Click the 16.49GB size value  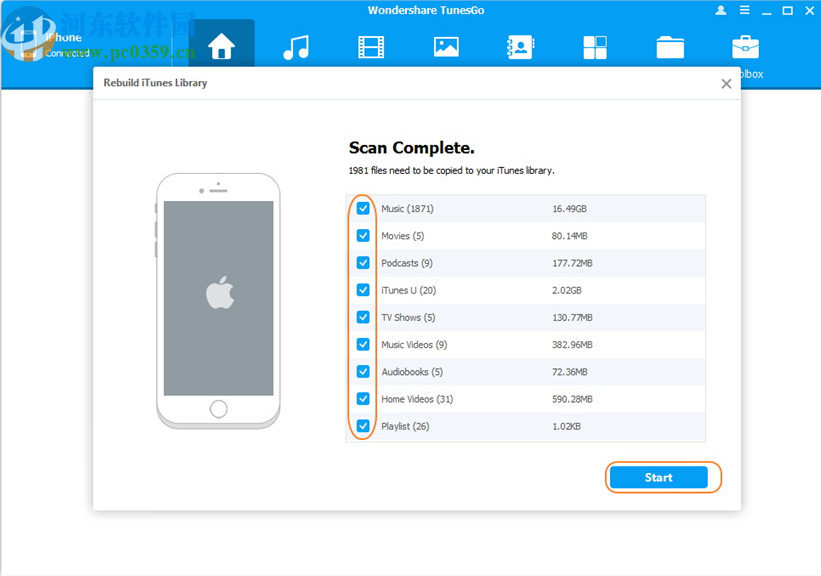coord(569,209)
